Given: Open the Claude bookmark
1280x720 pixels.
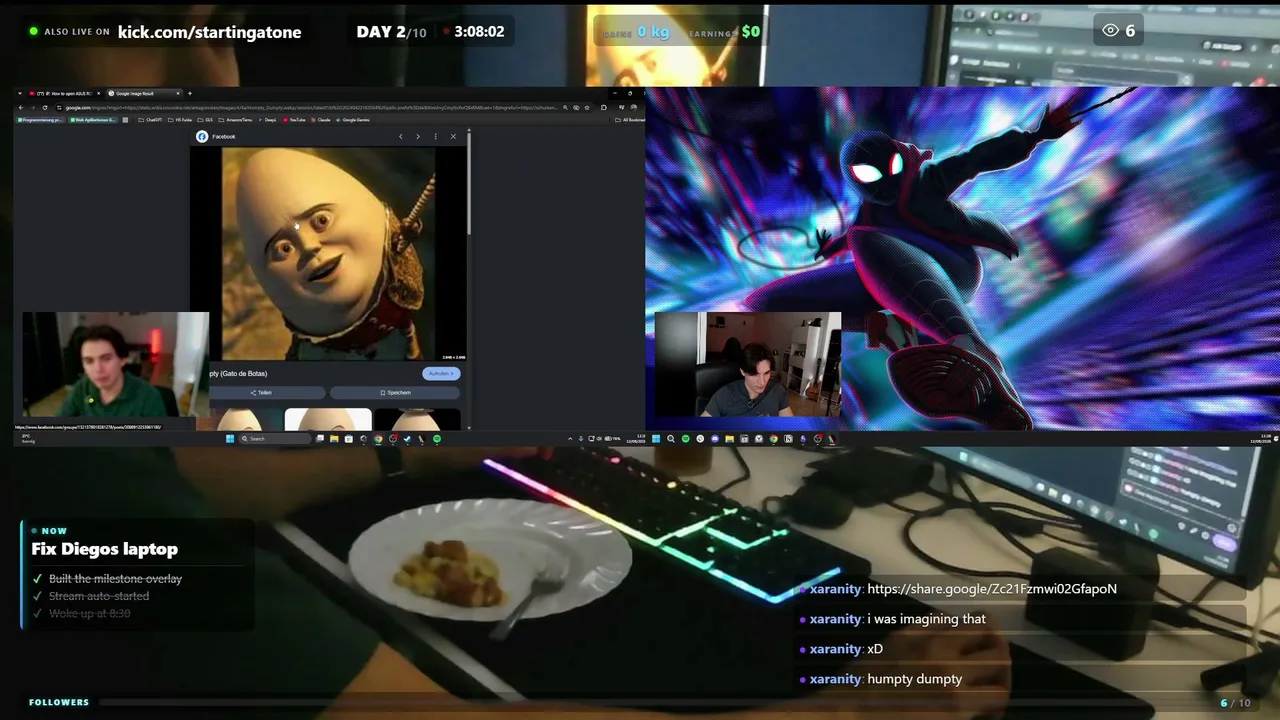Looking at the screenshot, I should 321,120.
